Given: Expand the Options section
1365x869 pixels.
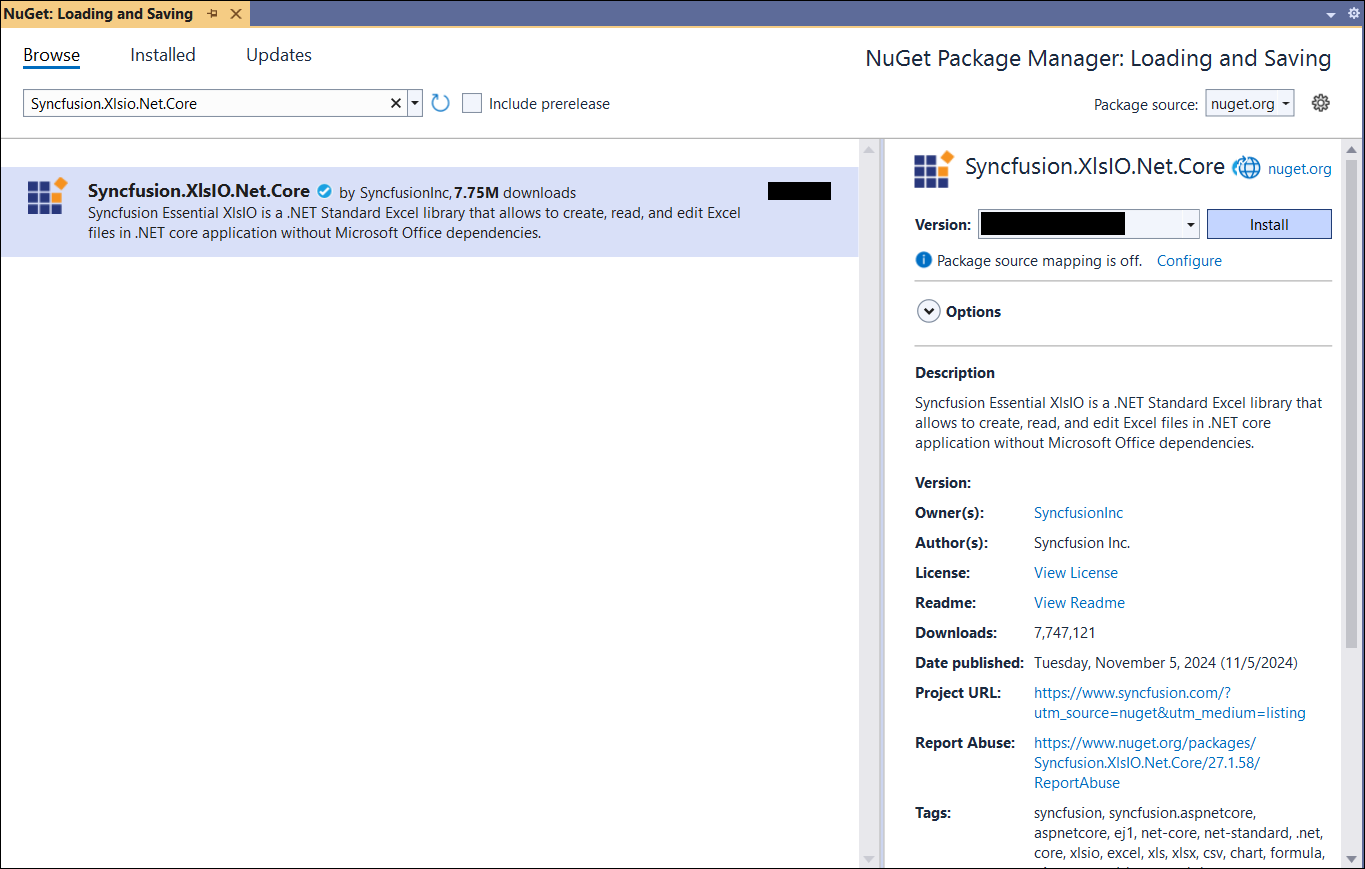Looking at the screenshot, I should click(x=929, y=311).
